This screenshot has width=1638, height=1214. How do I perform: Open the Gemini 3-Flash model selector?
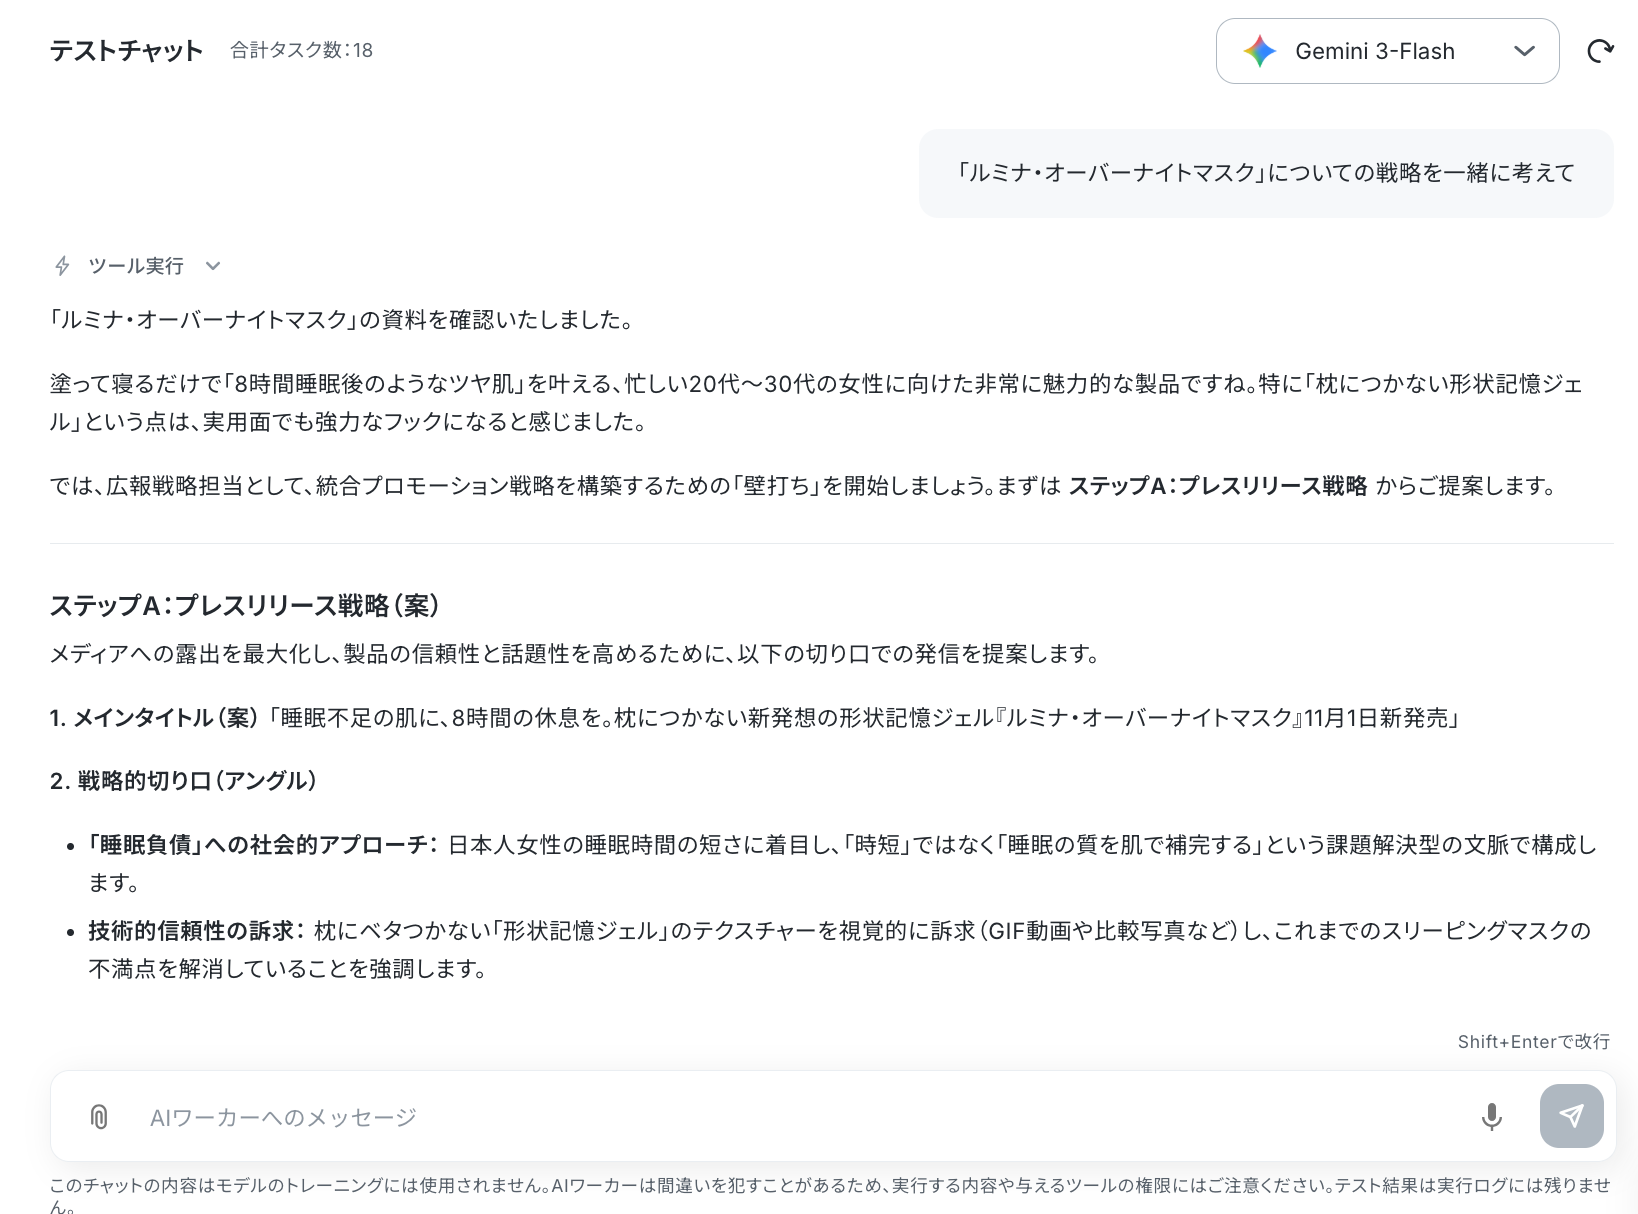click(x=1387, y=51)
